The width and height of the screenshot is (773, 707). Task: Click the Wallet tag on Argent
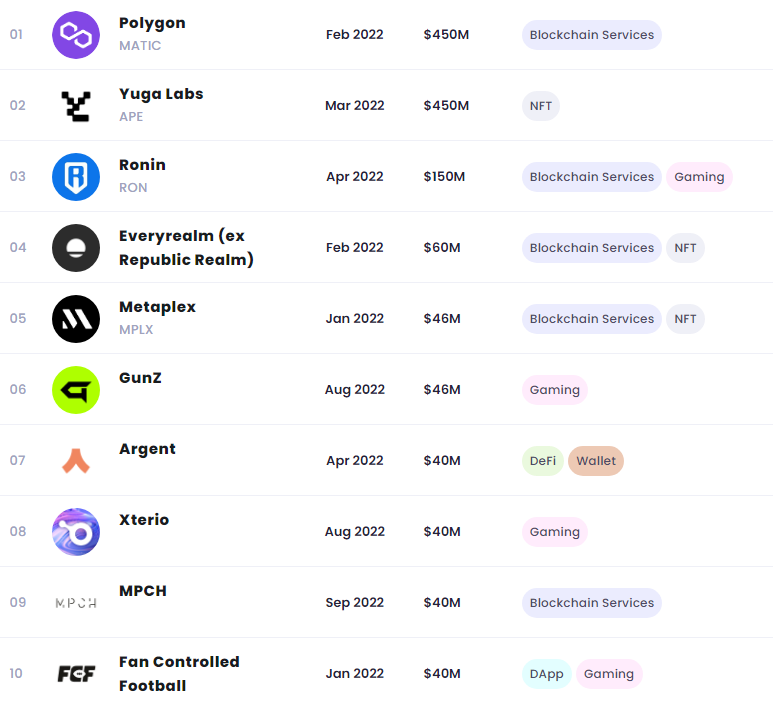(596, 461)
